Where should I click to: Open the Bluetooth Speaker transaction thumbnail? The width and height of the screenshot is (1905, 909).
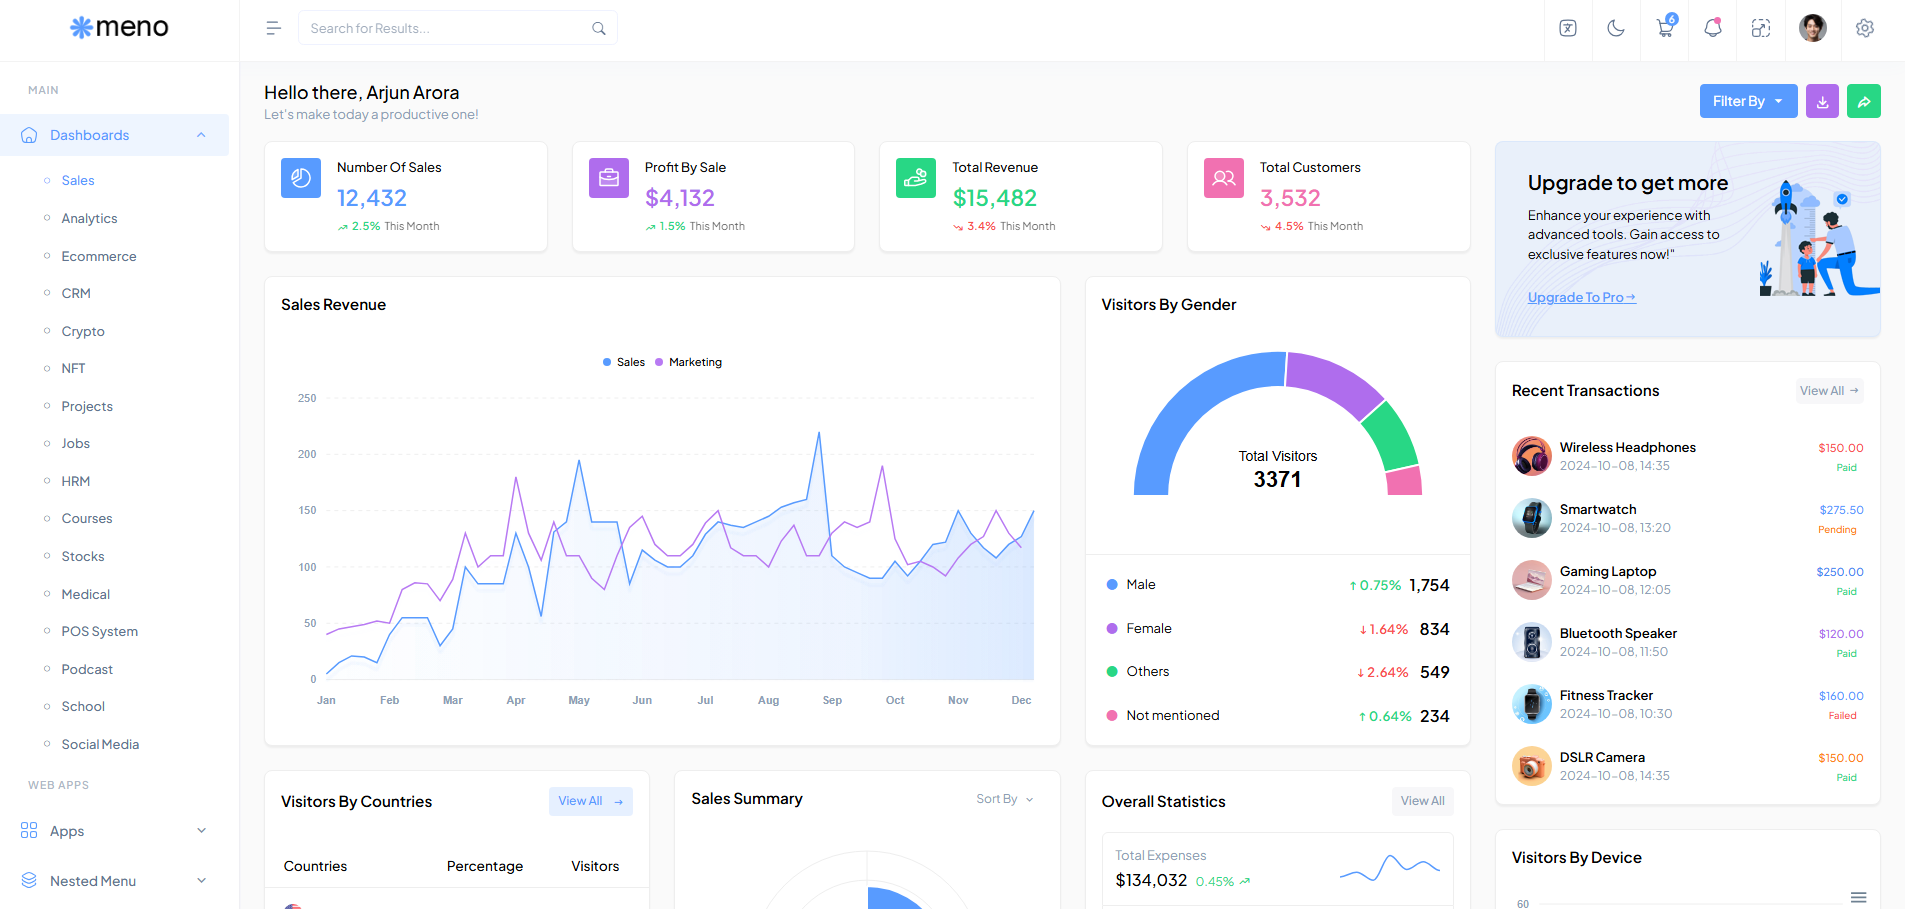1532,642
